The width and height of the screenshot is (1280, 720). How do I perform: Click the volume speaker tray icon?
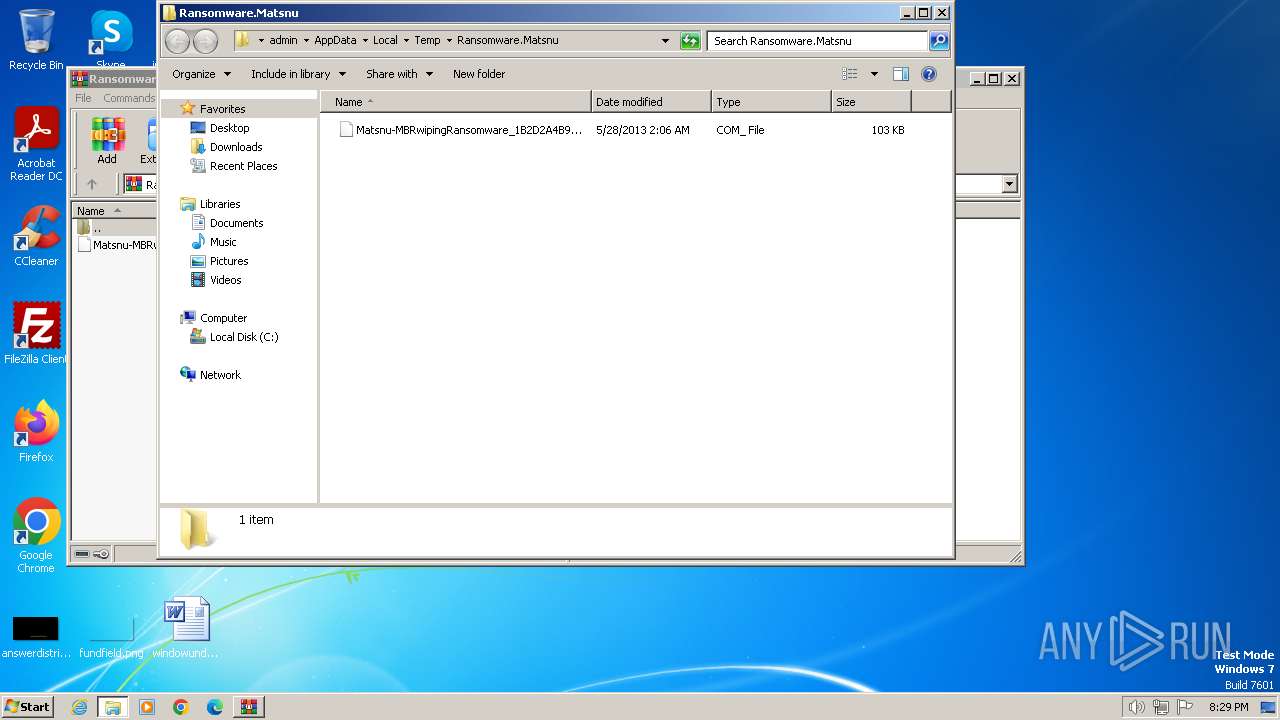point(1136,707)
